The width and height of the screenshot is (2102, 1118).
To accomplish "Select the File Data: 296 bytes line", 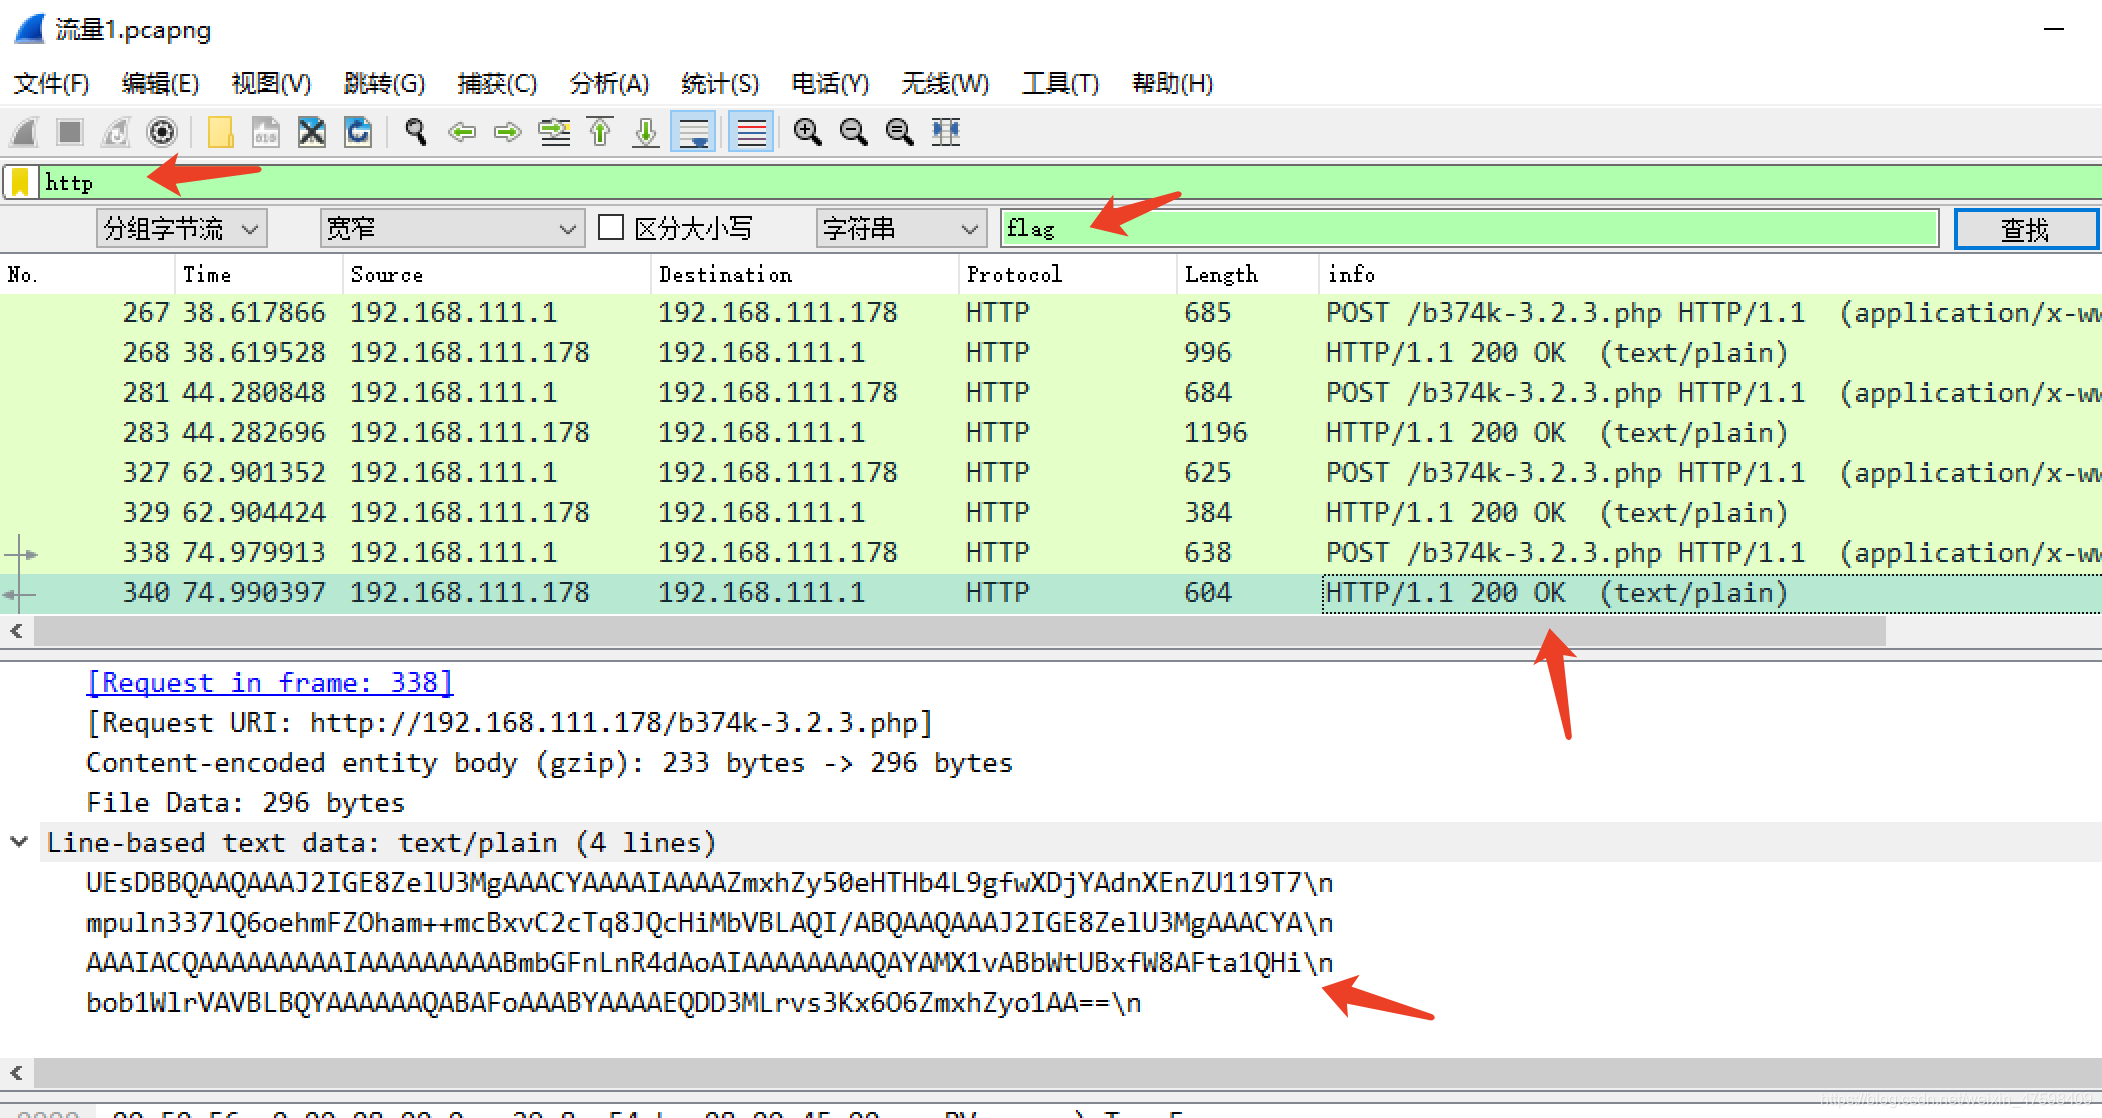I will click(245, 802).
